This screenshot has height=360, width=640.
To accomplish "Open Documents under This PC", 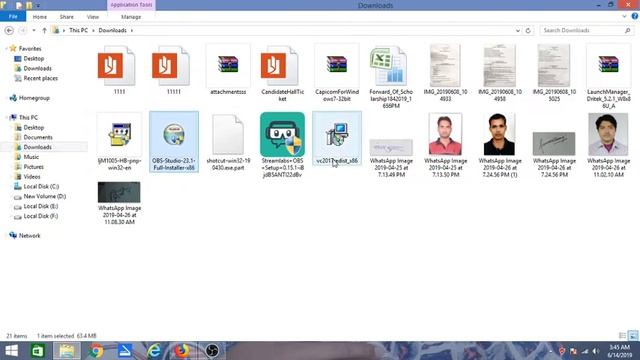I will click(38, 137).
